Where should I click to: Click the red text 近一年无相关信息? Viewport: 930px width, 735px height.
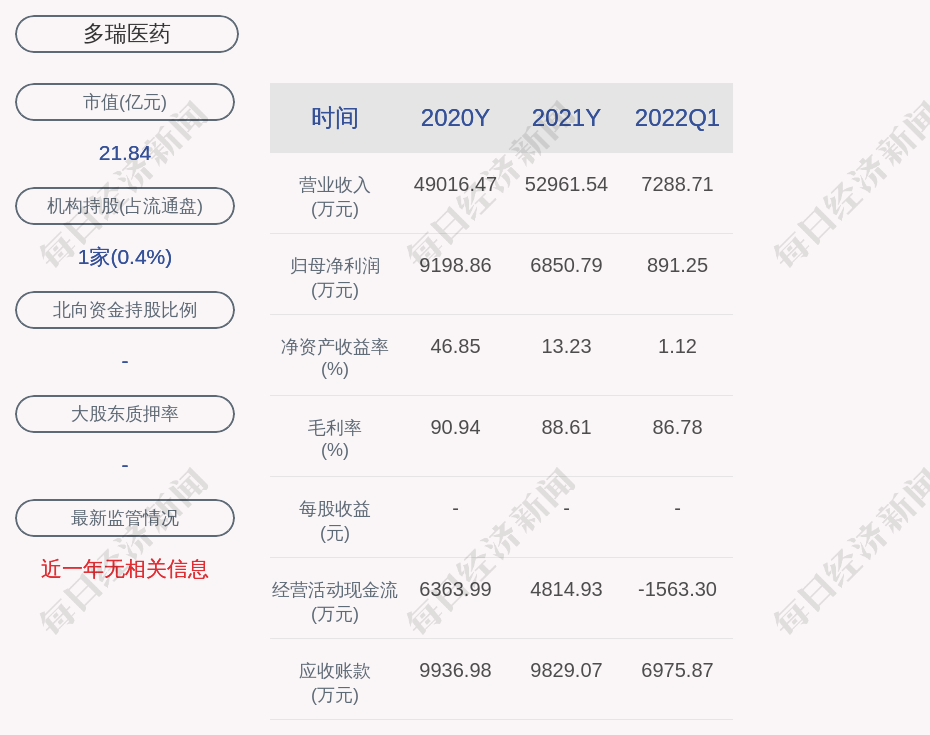pos(125,569)
